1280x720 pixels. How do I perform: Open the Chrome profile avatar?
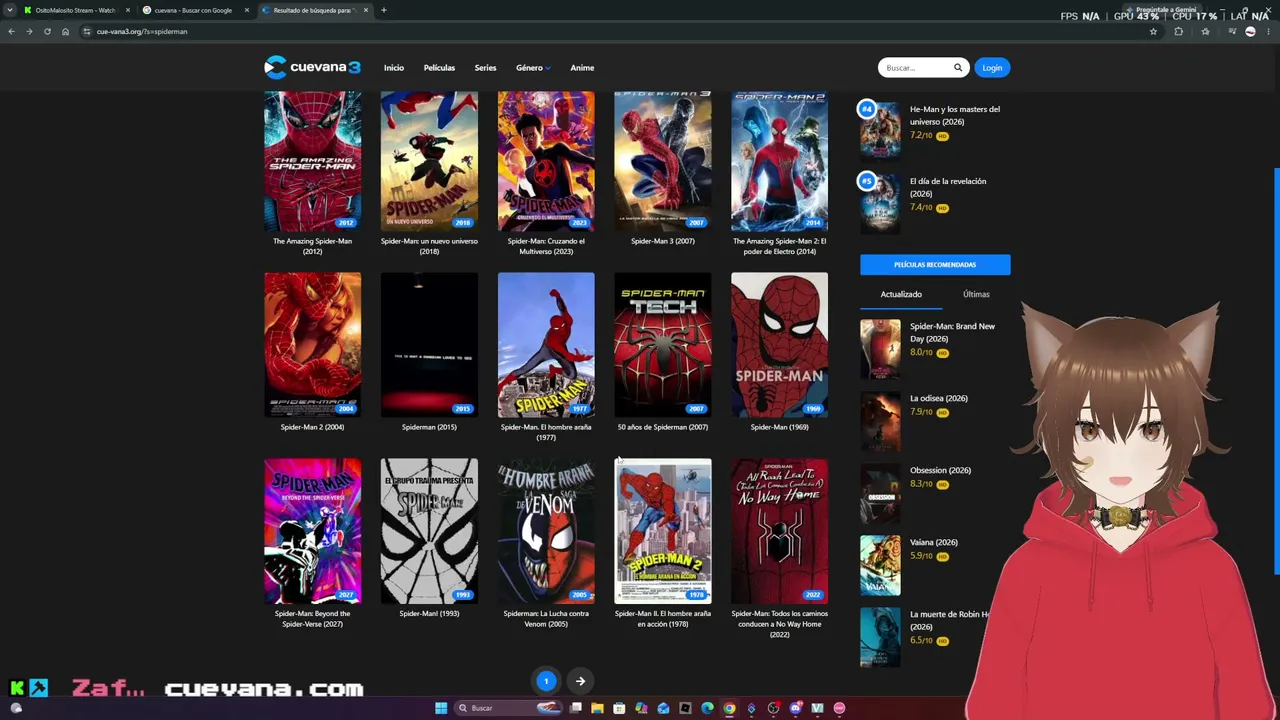pos(1250,31)
